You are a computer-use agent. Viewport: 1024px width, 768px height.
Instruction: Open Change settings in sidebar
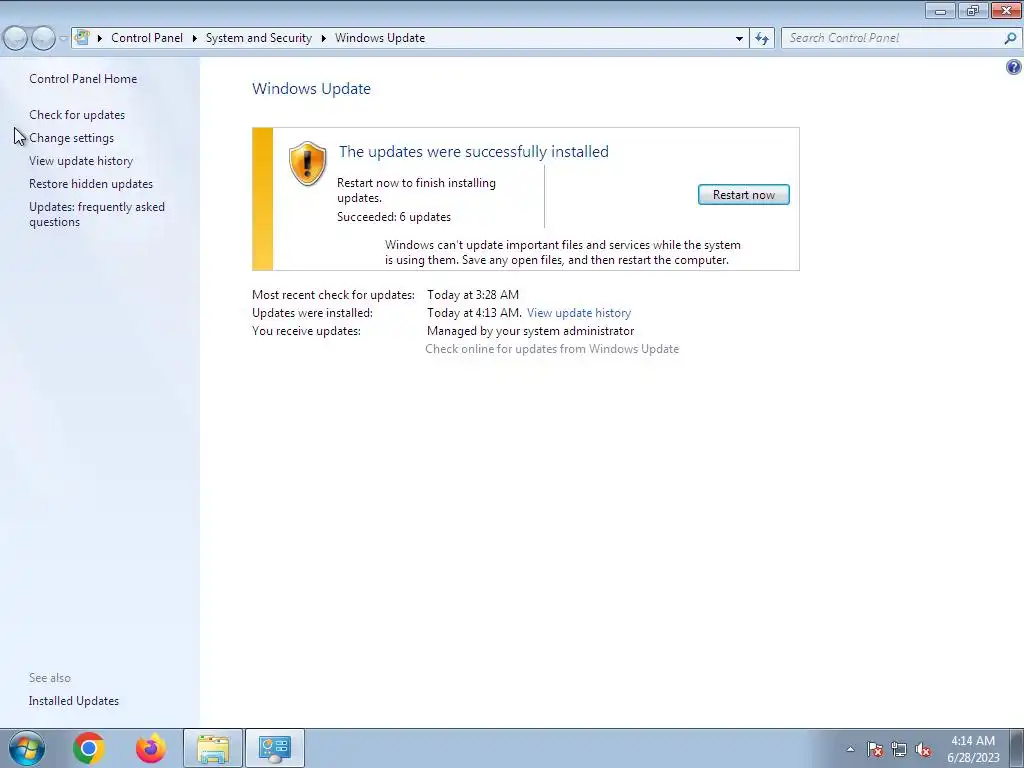point(71,138)
